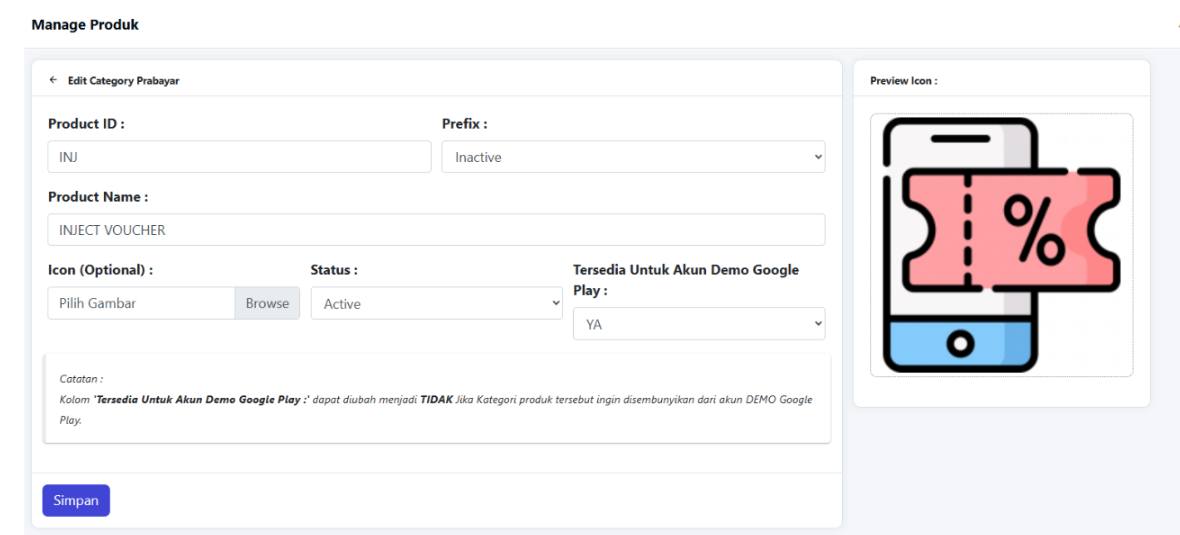Click the Icon (Optional) label
Viewport: 1180px width, 535px height.
coord(100,270)
